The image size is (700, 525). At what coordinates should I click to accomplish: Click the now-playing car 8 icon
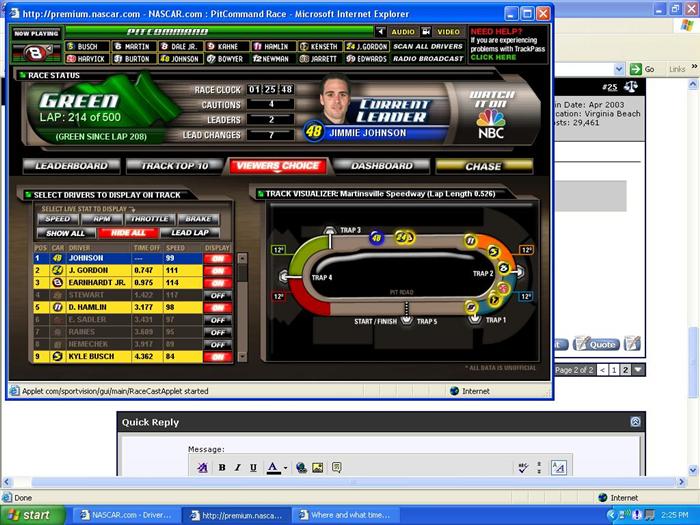click(x=37, y=53)
